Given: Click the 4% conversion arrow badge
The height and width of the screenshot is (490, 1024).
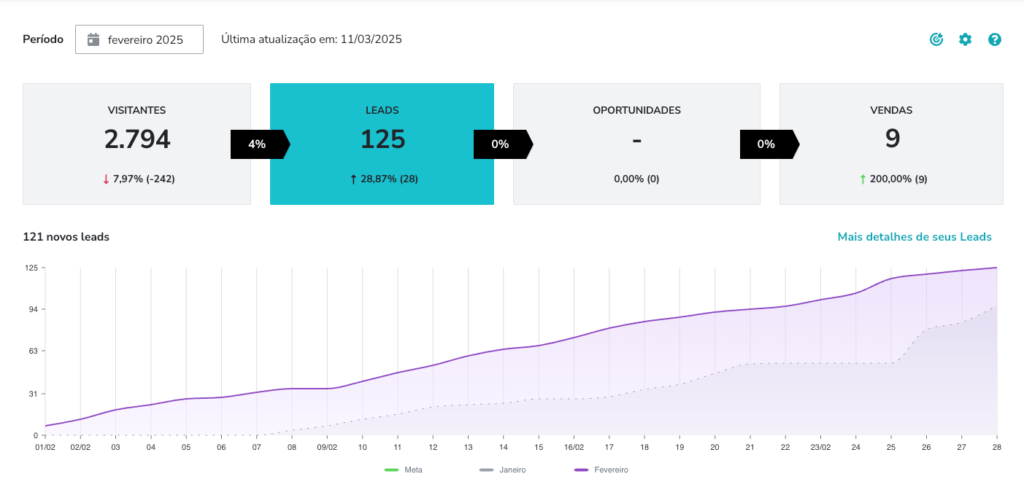Looking at the screenshot, I should [x=259, y=144].
